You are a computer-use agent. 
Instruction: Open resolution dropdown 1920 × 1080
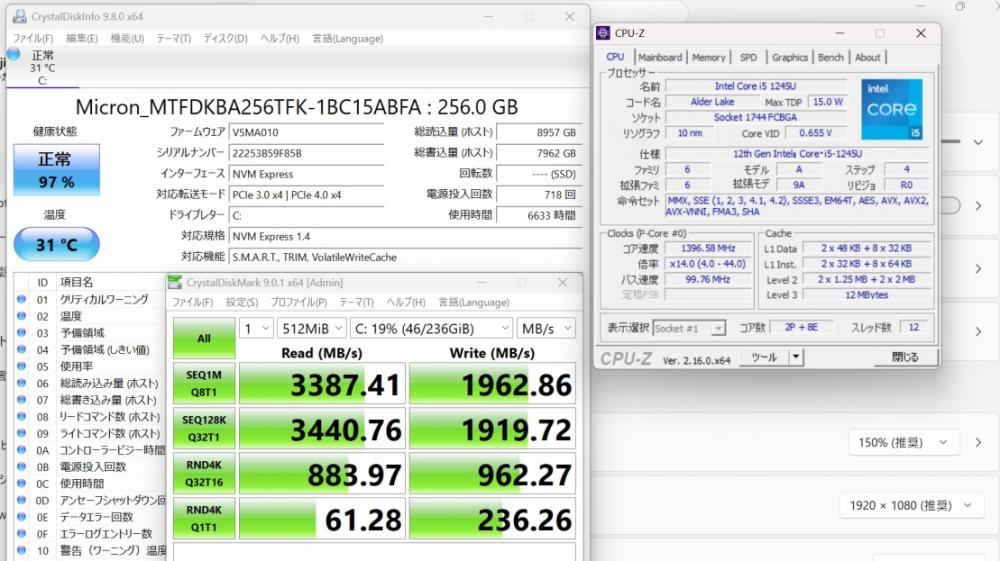click(x=910, y=506)
